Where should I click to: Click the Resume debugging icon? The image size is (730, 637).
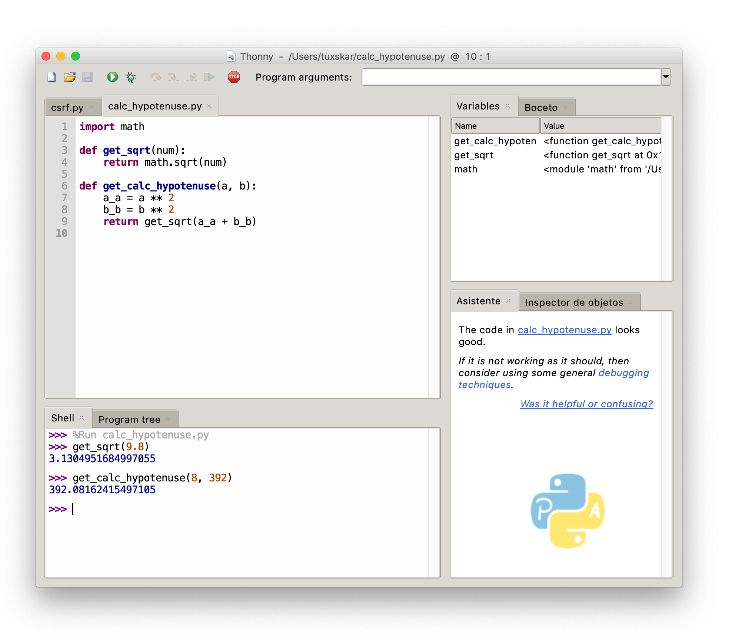(210, 77)
